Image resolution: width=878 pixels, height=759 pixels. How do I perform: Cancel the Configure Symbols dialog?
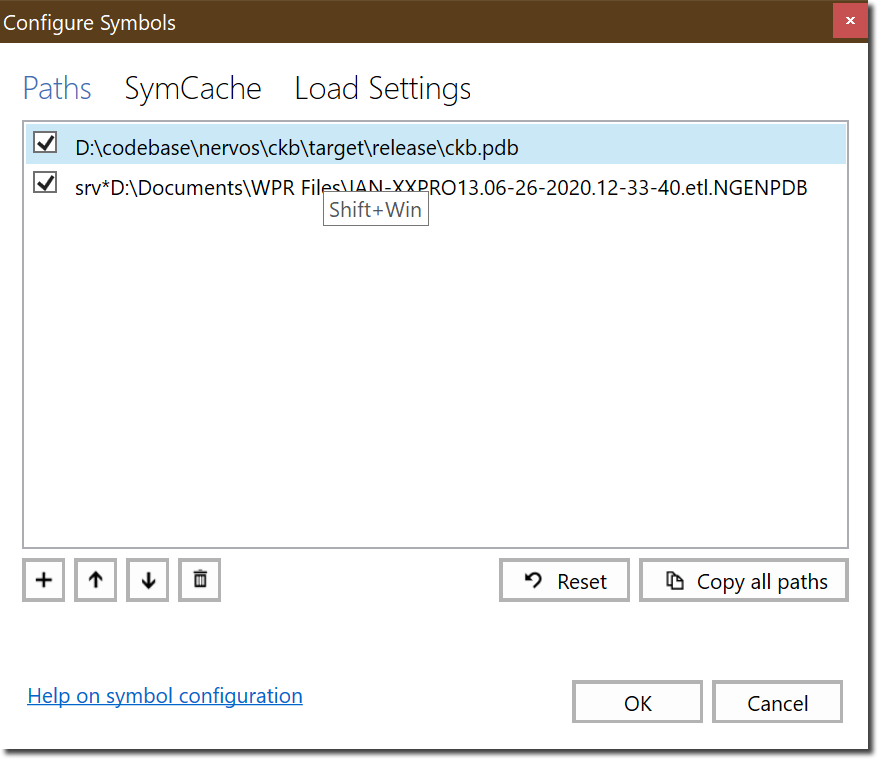777,701
